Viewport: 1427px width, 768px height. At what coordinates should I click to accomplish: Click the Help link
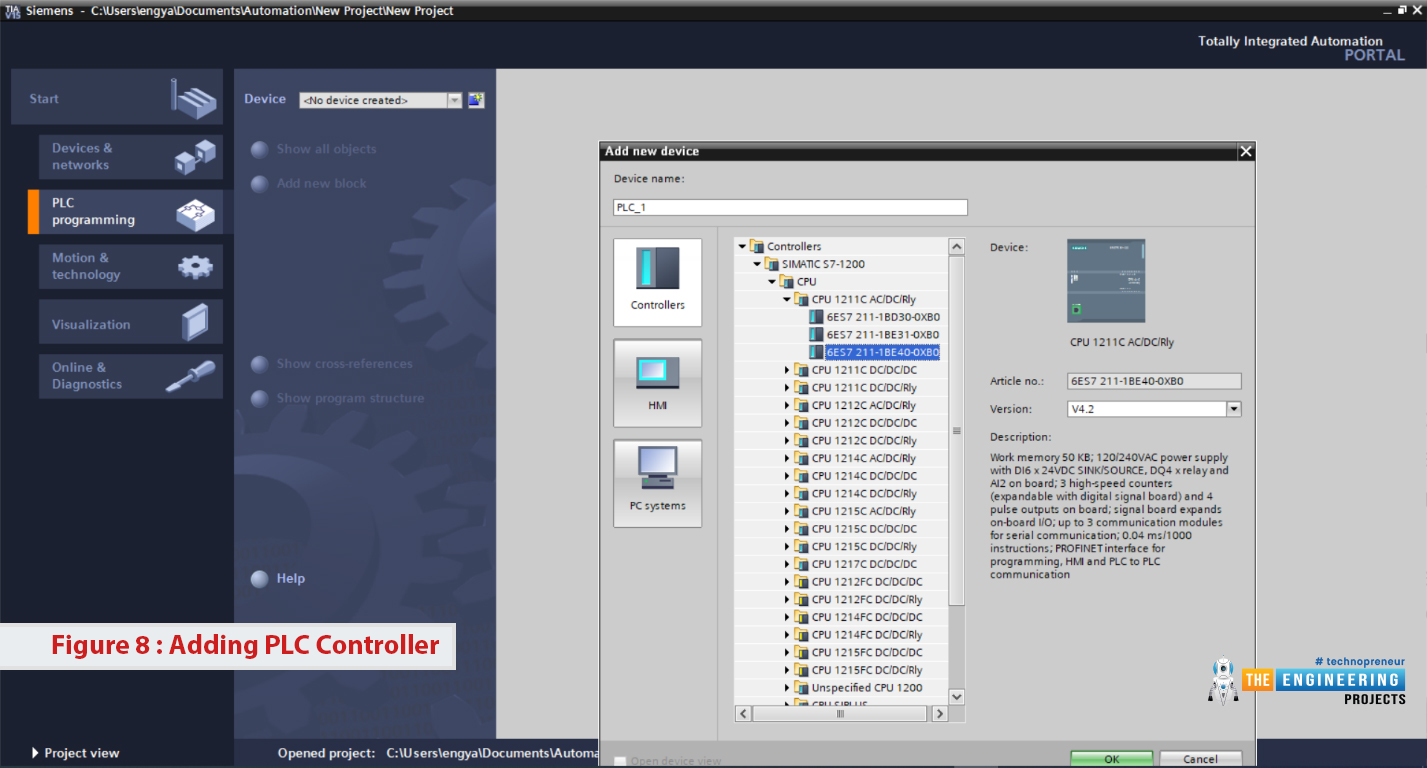[291, 579]
